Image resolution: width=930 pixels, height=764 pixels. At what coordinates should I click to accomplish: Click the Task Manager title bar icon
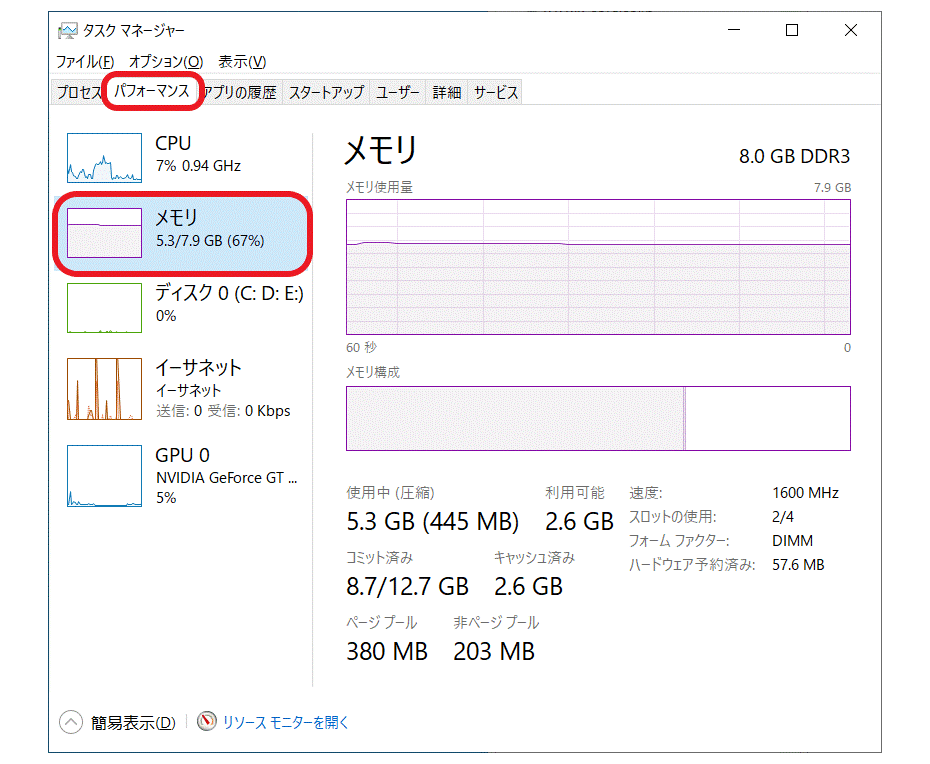pyautogui.click(x=68, y=30)
